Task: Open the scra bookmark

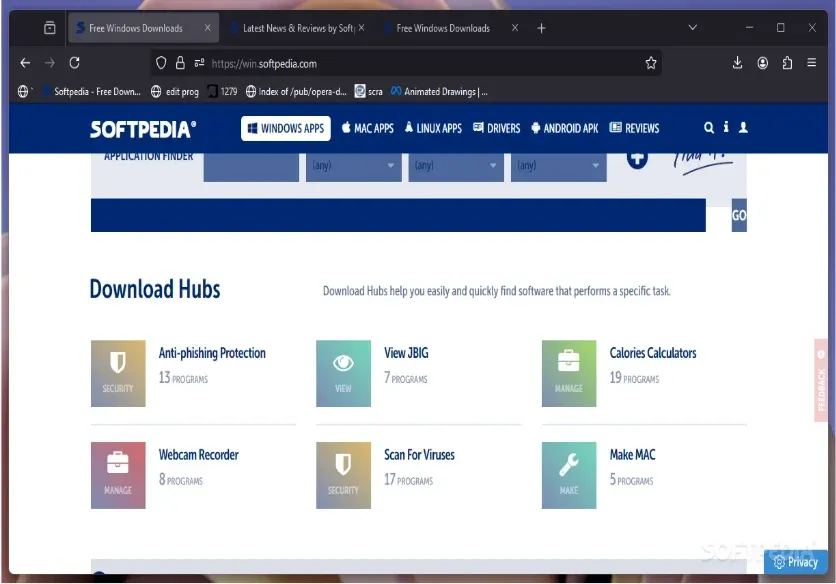Action: [369, 92]
